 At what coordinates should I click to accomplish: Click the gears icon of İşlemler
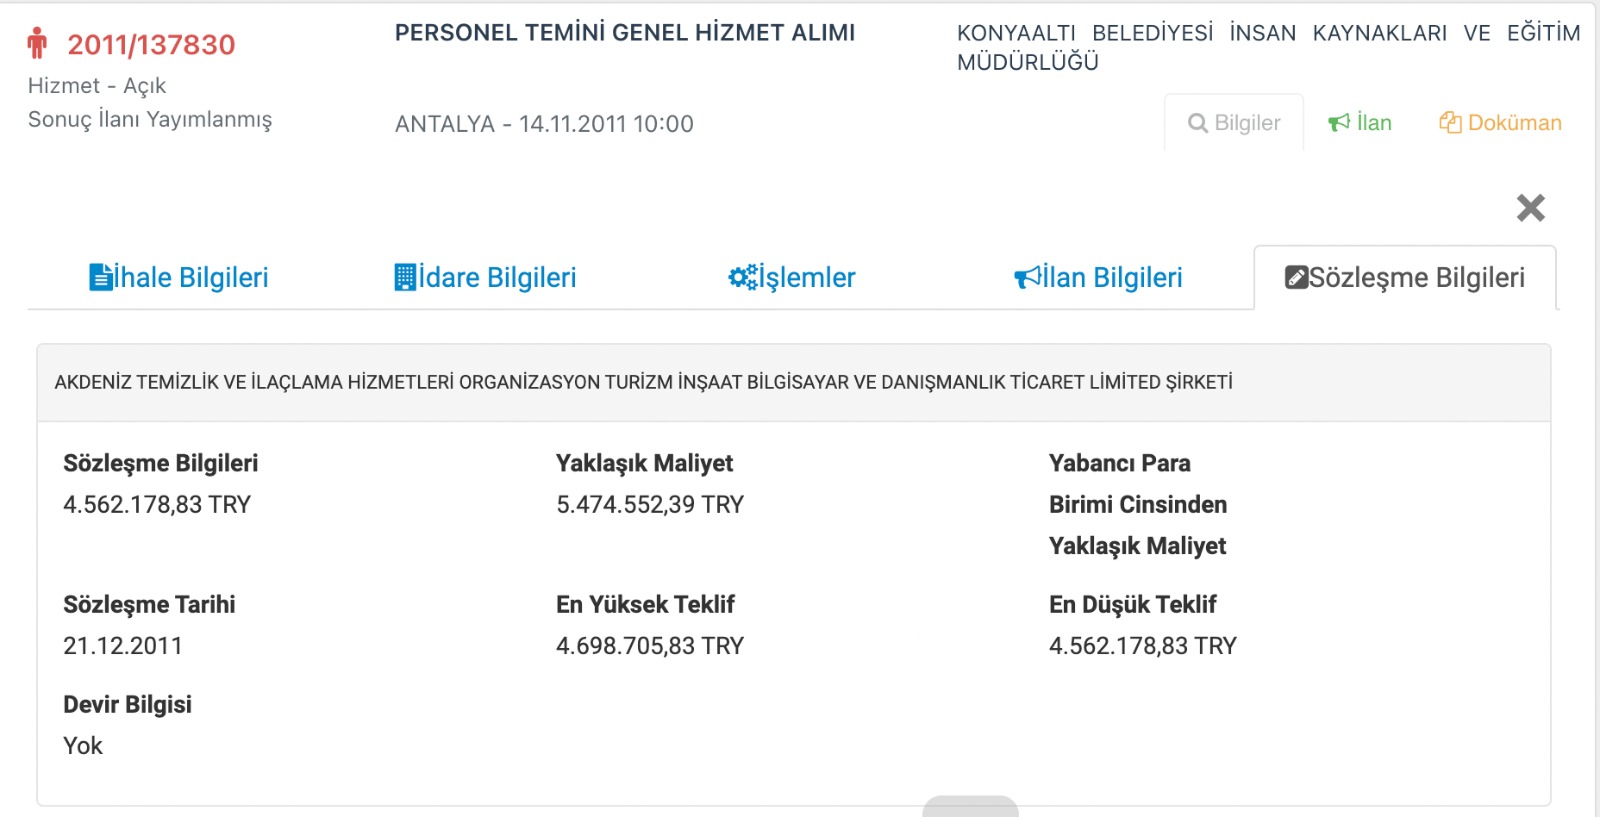[x=743, y=277]
